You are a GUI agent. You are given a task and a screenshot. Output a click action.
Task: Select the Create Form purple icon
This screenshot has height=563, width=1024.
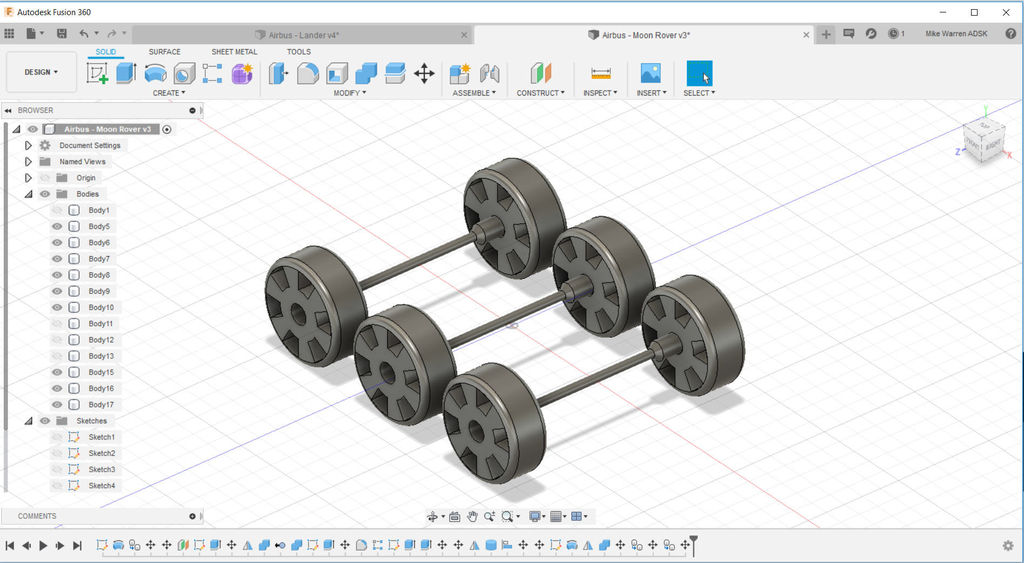click(x=242, y=73)
